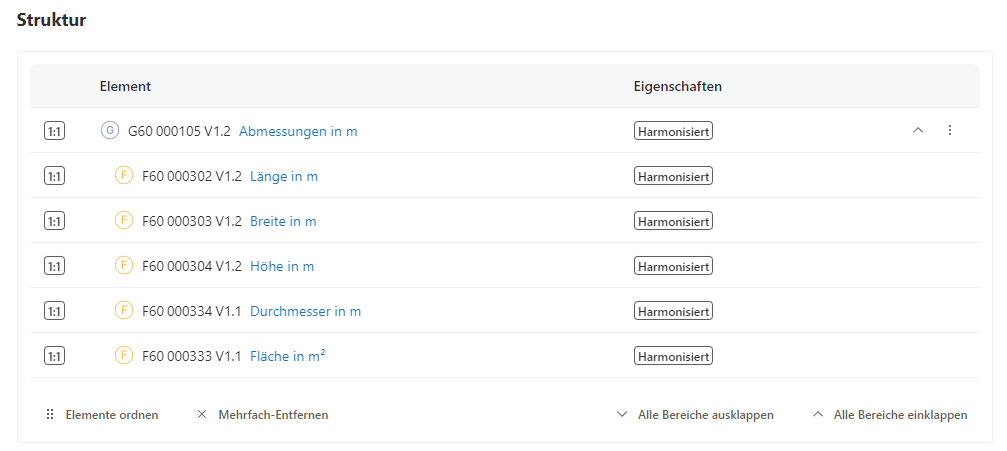This screenshot has width=1007, height=451.
Task: Click the F field icon beside Länge
Action: [124, 176]
